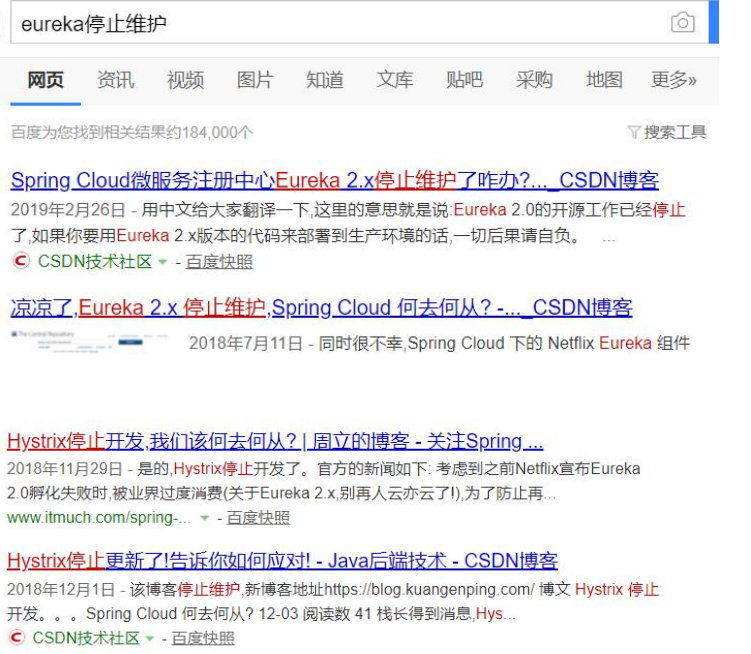751x654 pixels.
Task: Click thumbnail image of the 凉凉了 result
Action: click(x=90, y=341)
